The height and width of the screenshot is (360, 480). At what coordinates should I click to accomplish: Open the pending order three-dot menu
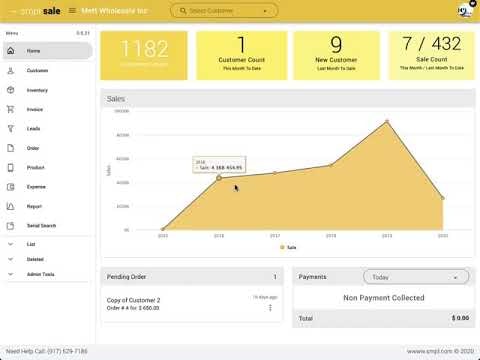[270, 308]
